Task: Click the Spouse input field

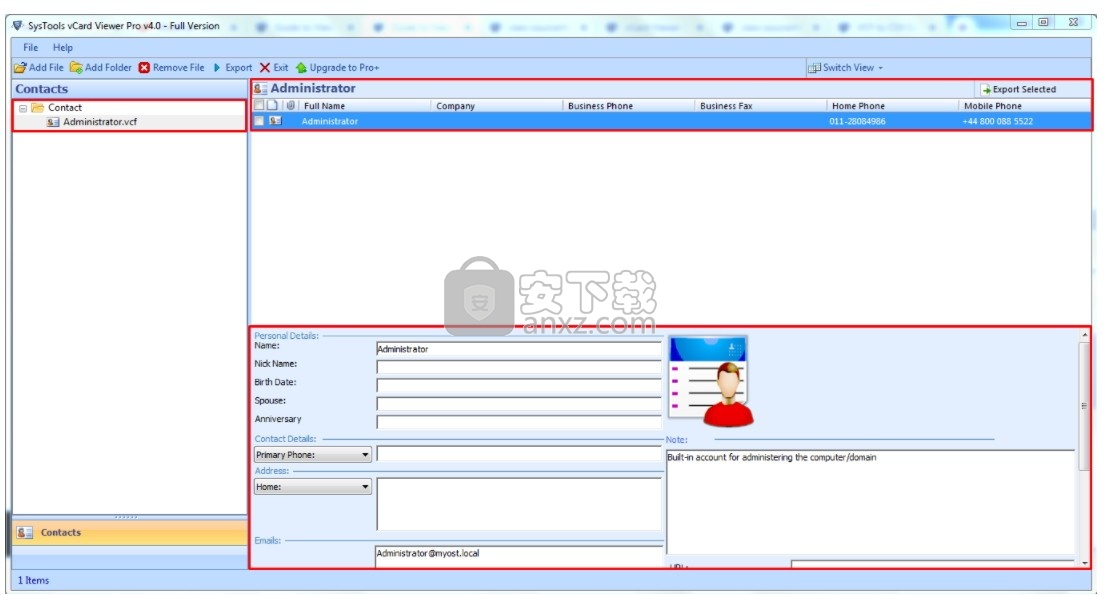Action: (x=519, y=404)
